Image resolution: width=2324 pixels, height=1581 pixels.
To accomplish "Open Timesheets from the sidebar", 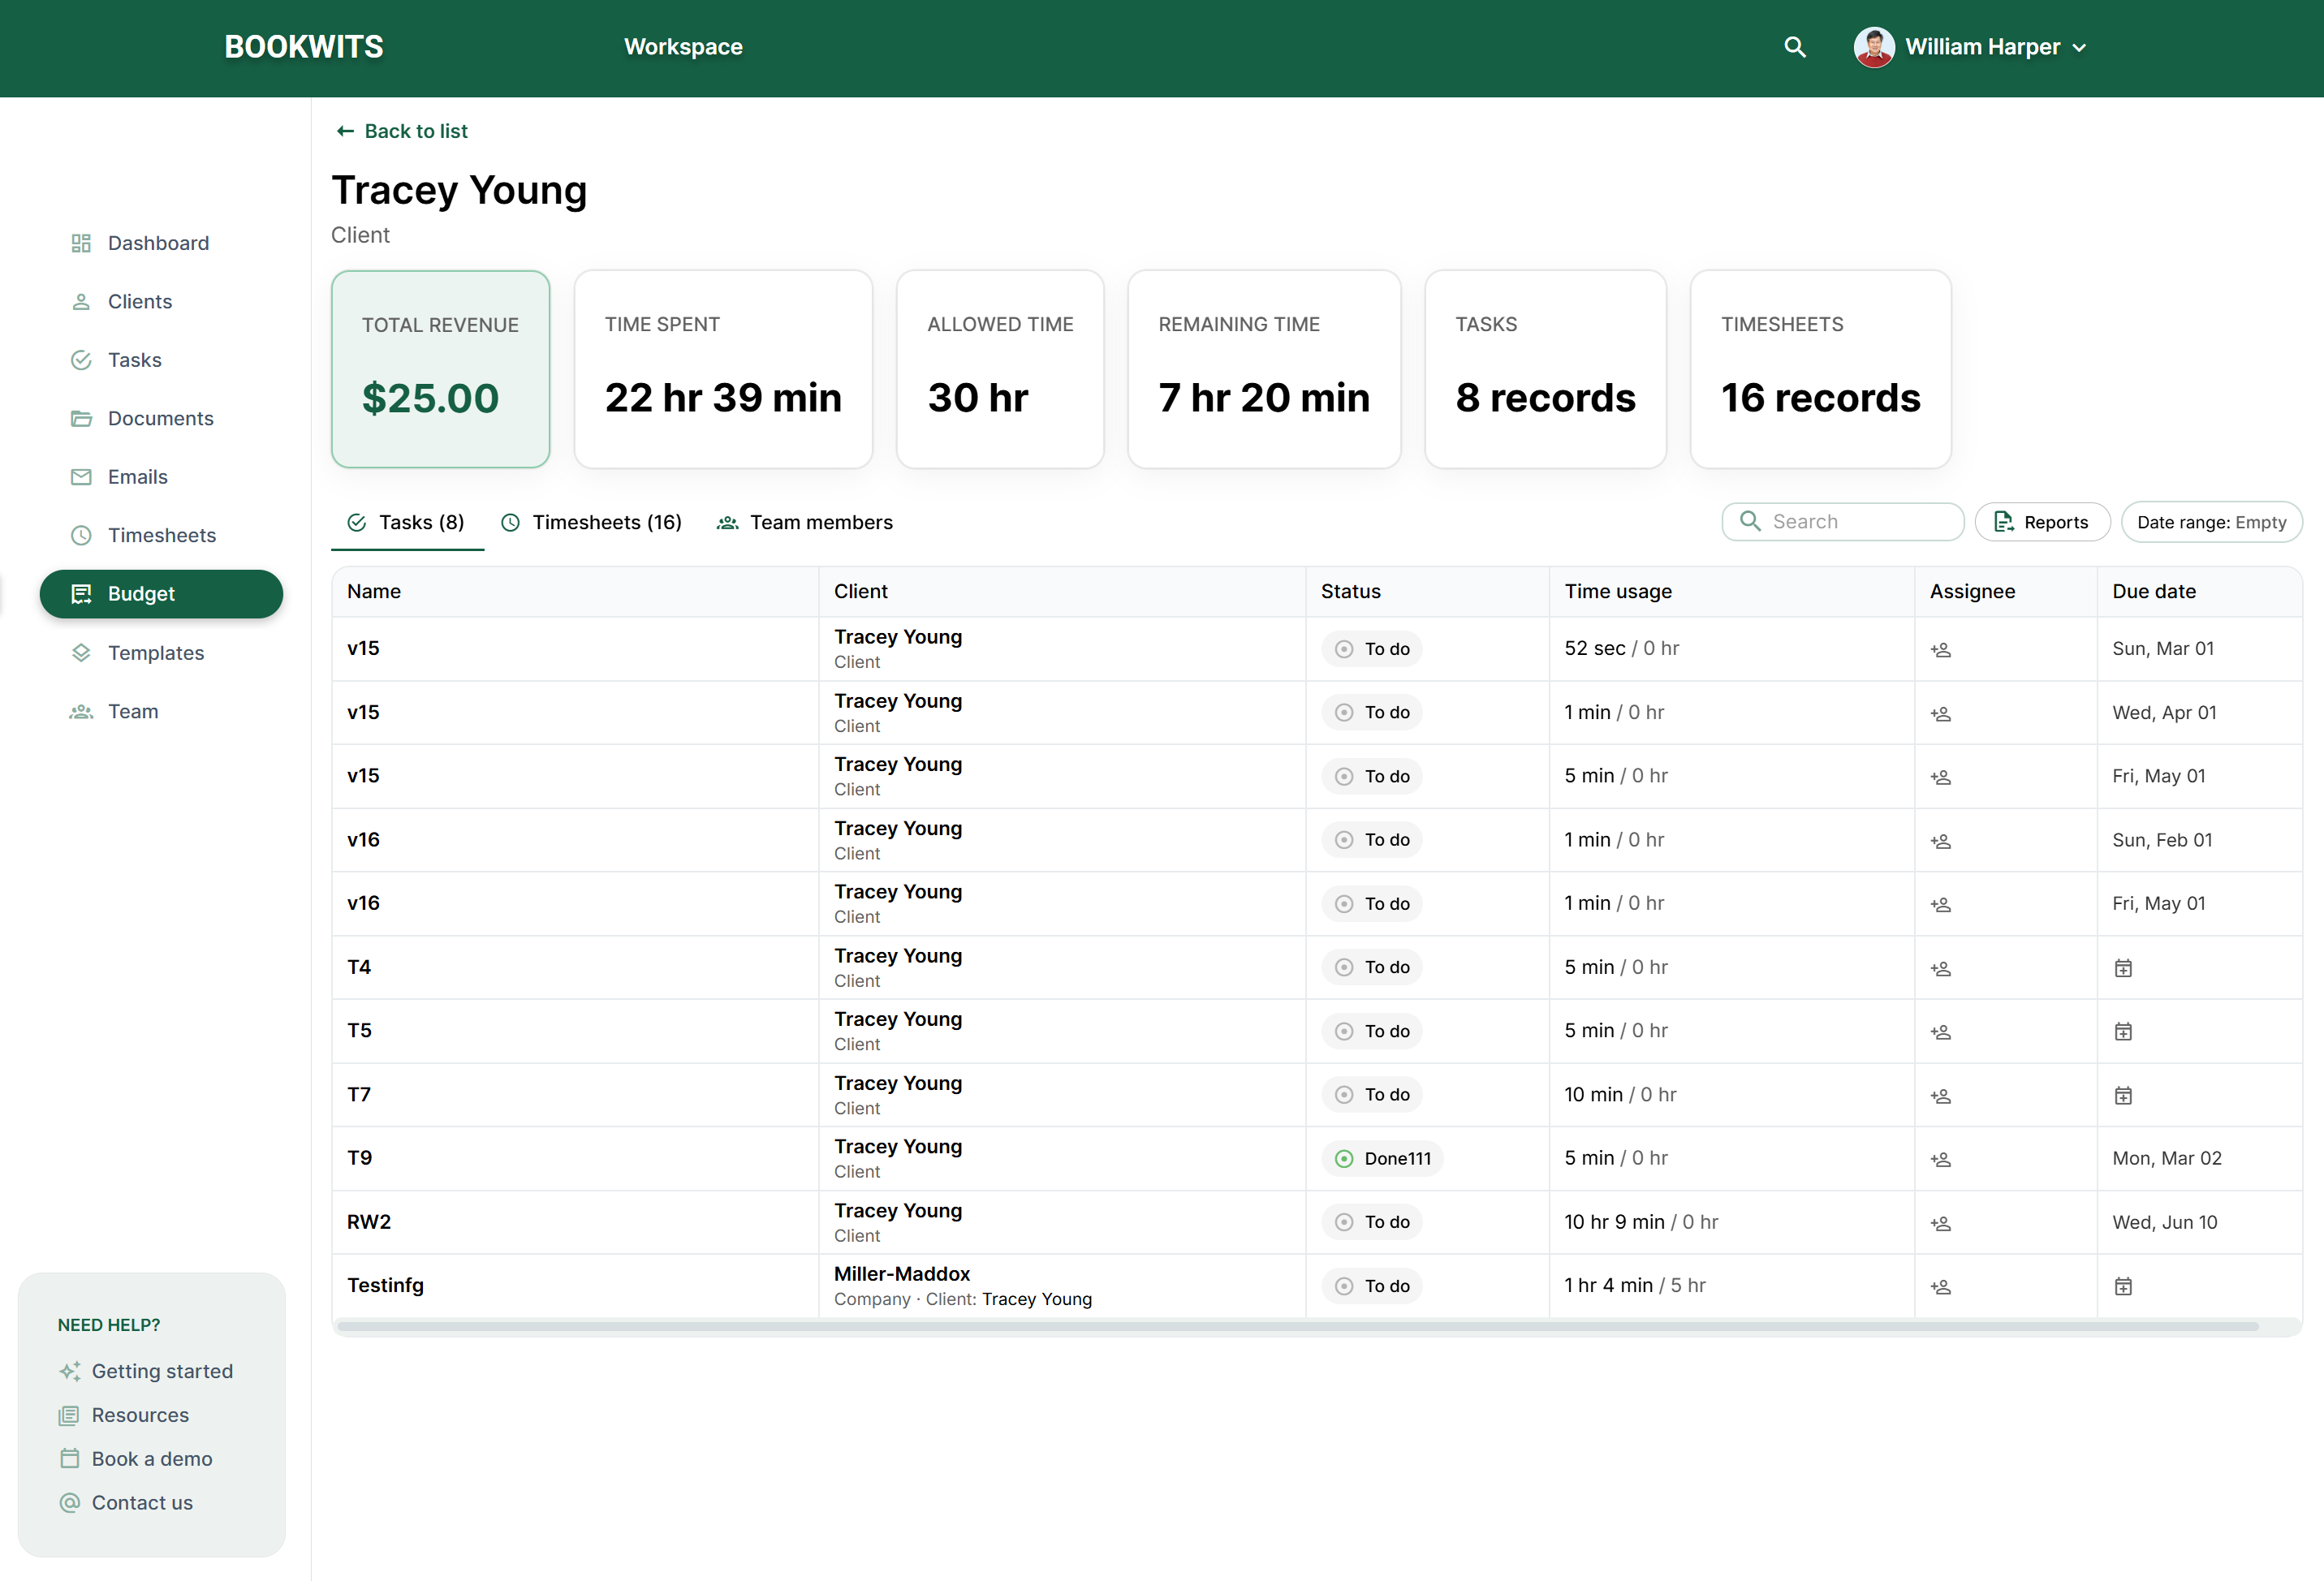I will [161, 535].
